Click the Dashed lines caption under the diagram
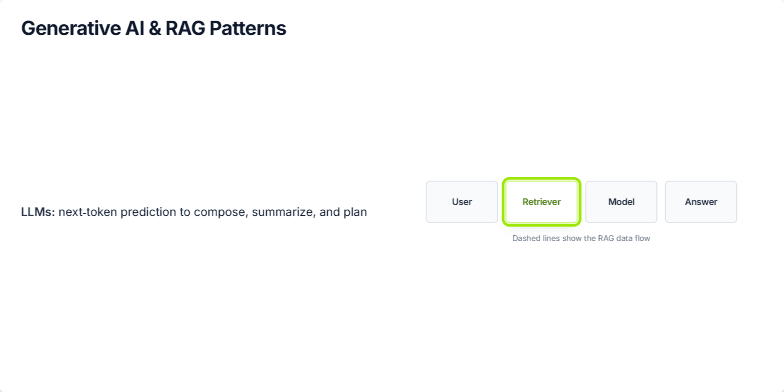This screenshot has height=392, width=784. click(581, 238)
